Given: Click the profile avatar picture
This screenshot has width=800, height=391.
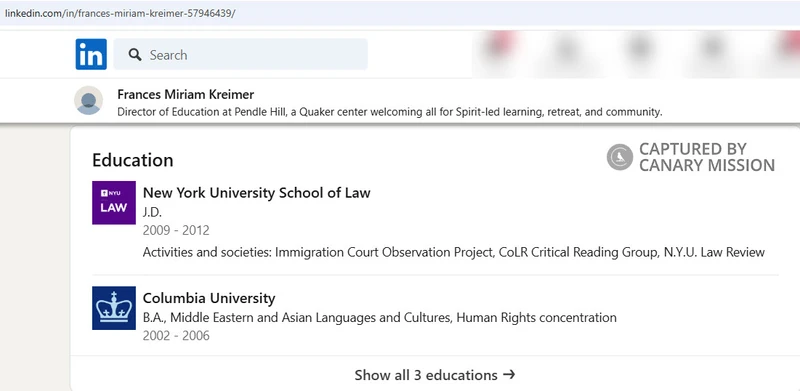Looking at the screenshot, I should pos(89,100).
